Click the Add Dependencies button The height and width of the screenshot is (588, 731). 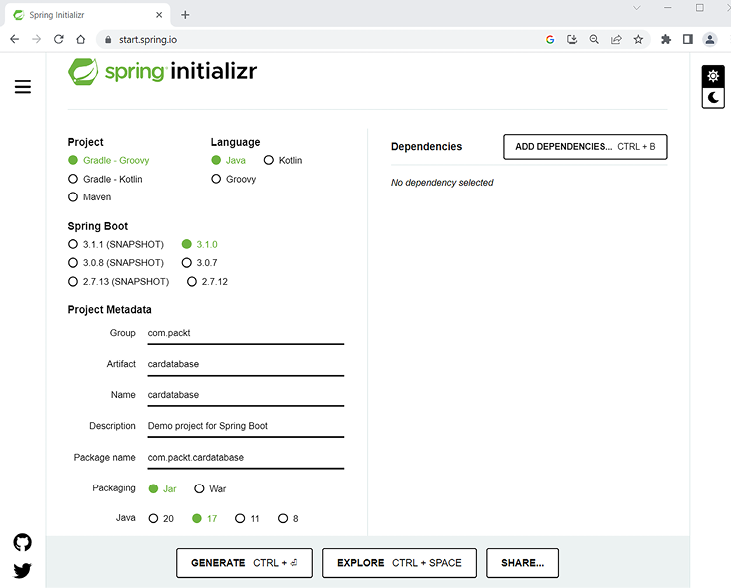tap(585, 147)
